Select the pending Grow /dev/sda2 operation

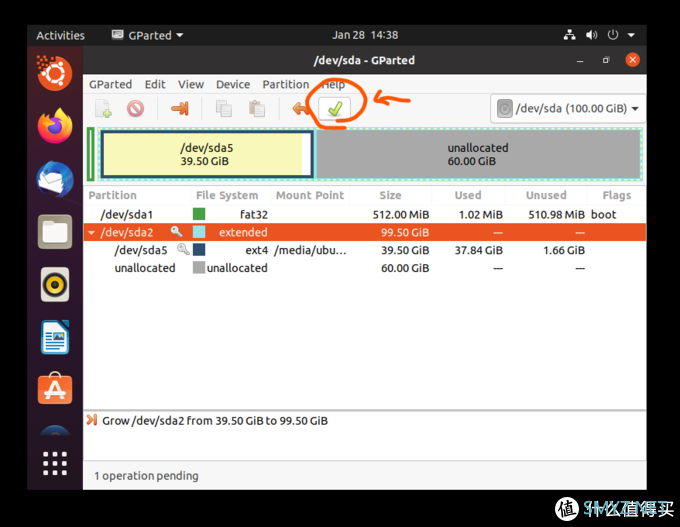[215, 421]
